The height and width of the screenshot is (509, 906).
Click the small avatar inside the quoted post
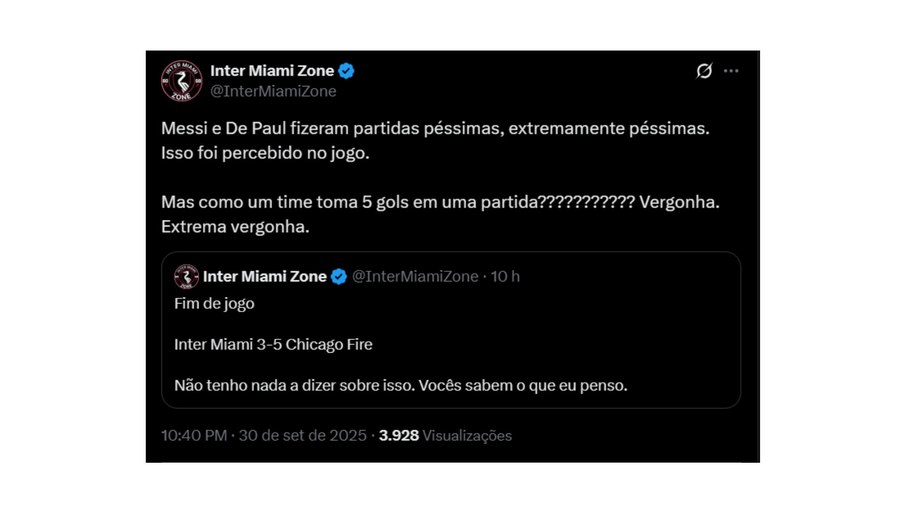click(x=186, y=277)
